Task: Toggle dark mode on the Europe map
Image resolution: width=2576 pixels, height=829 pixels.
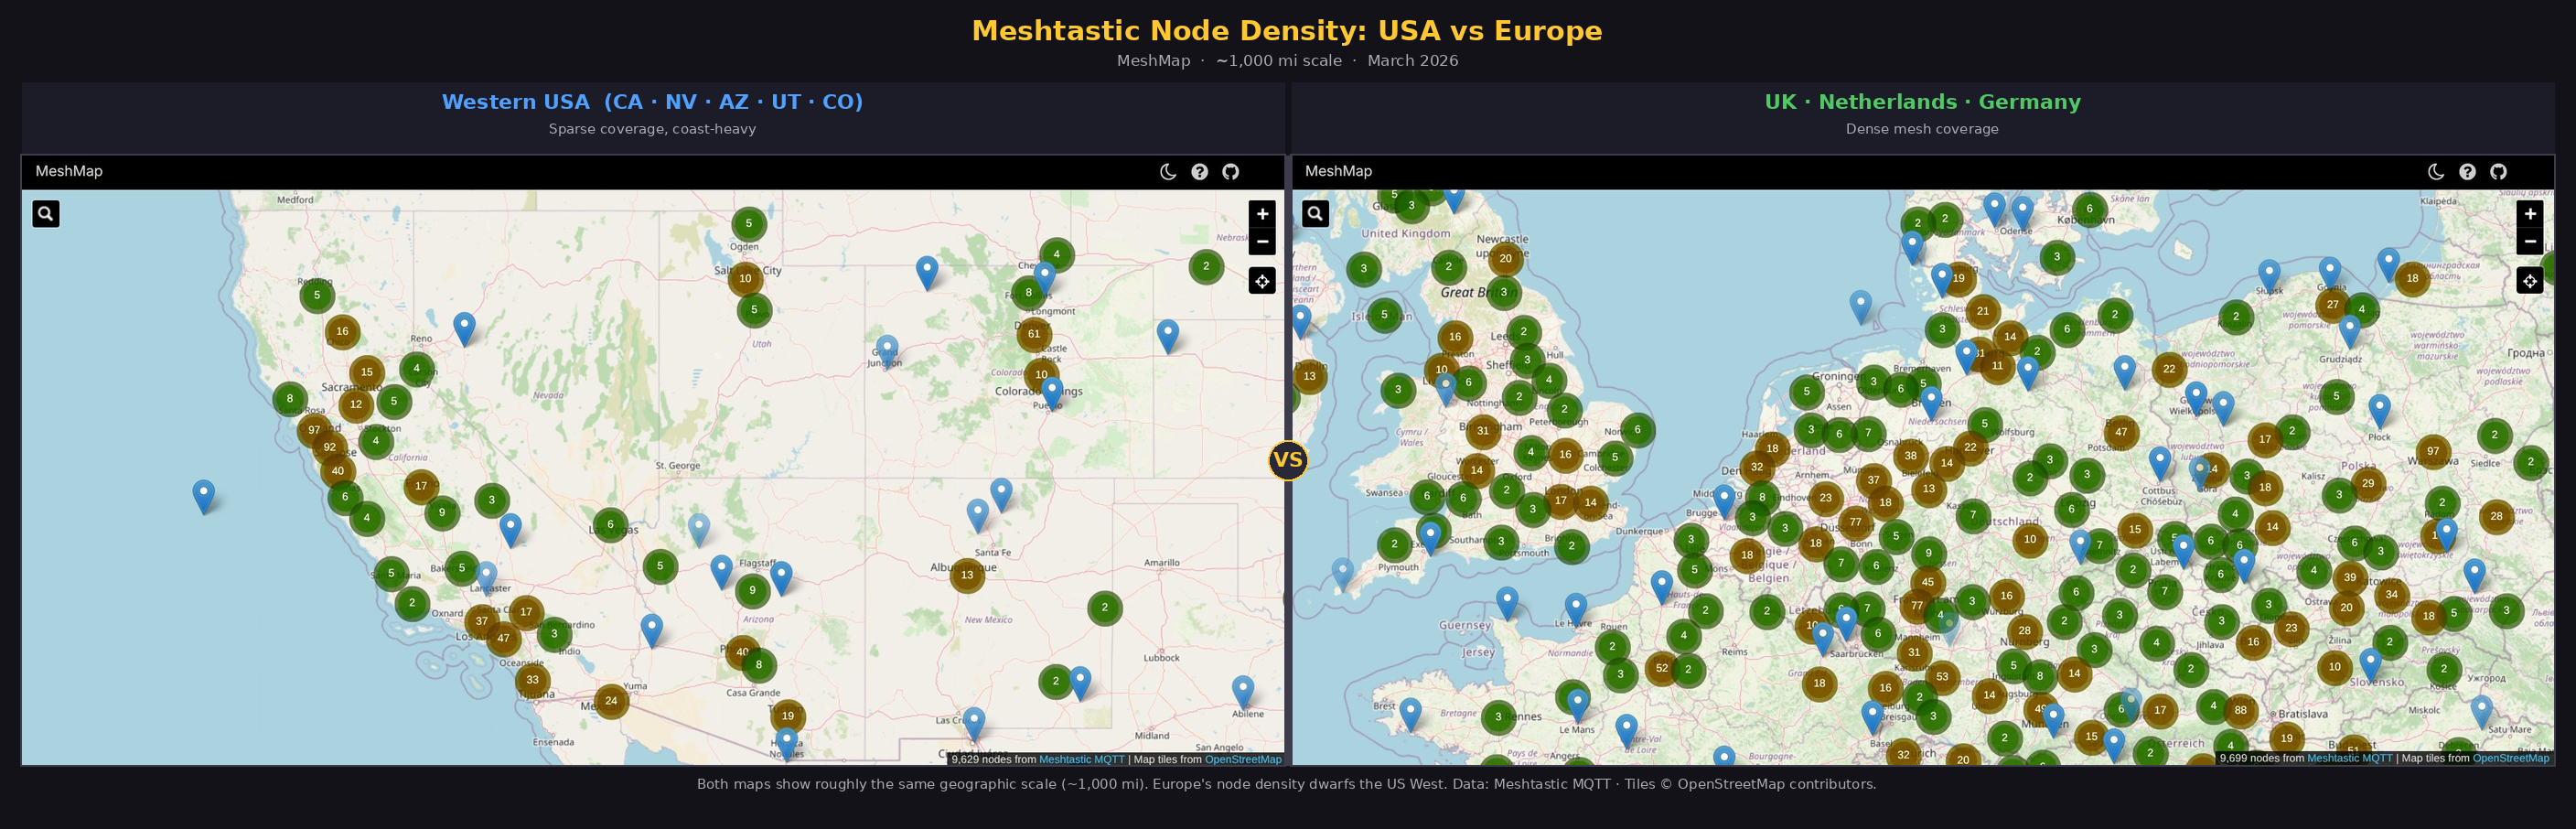Action: [2436, 171]
